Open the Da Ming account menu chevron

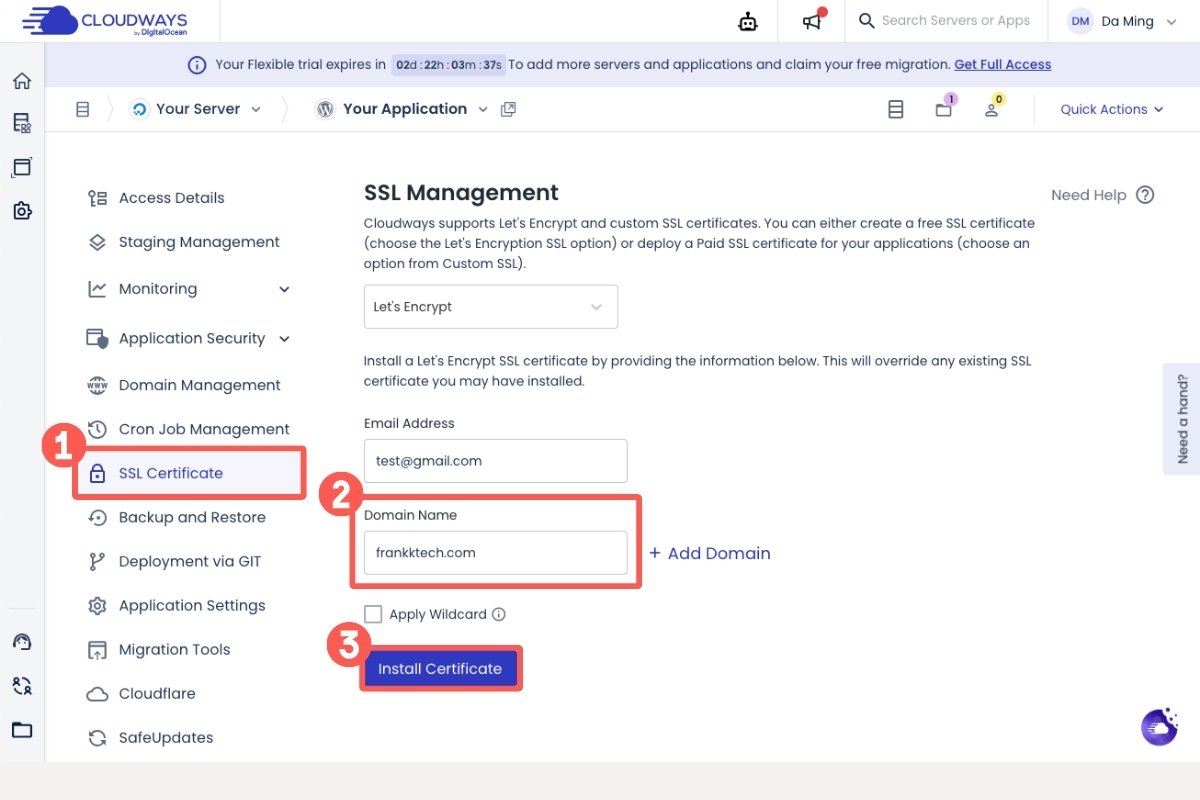point(1172,21)
